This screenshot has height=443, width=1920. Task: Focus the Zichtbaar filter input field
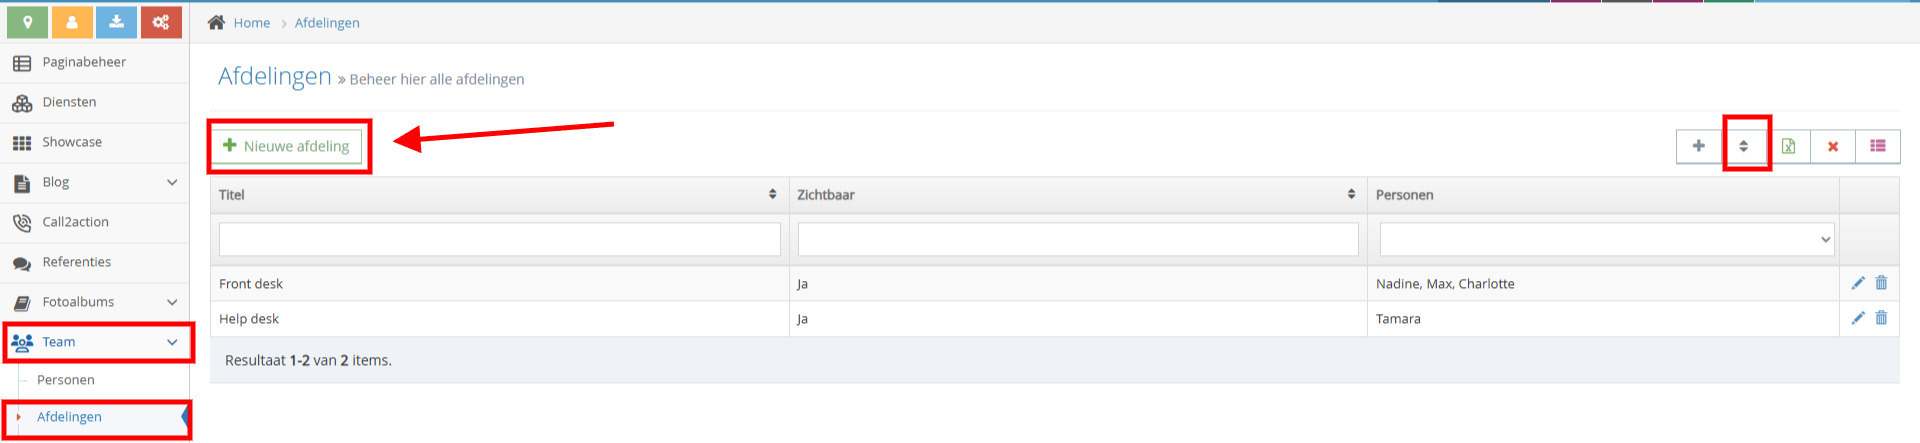1078,239
